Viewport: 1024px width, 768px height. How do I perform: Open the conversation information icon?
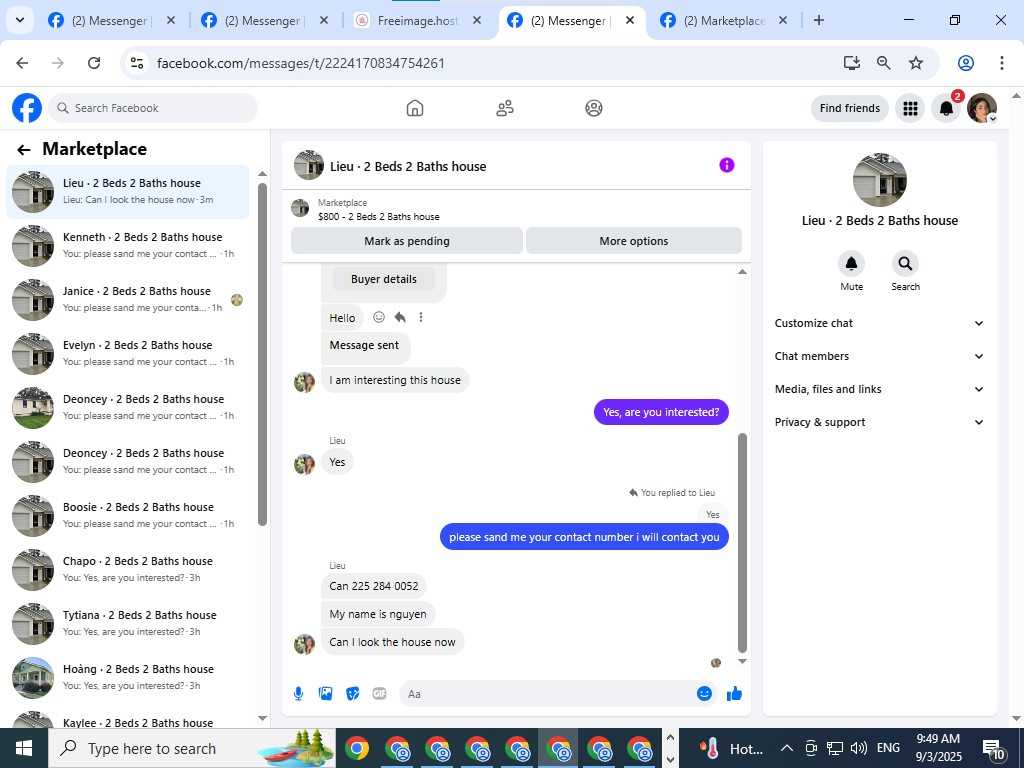pos(727,165)
